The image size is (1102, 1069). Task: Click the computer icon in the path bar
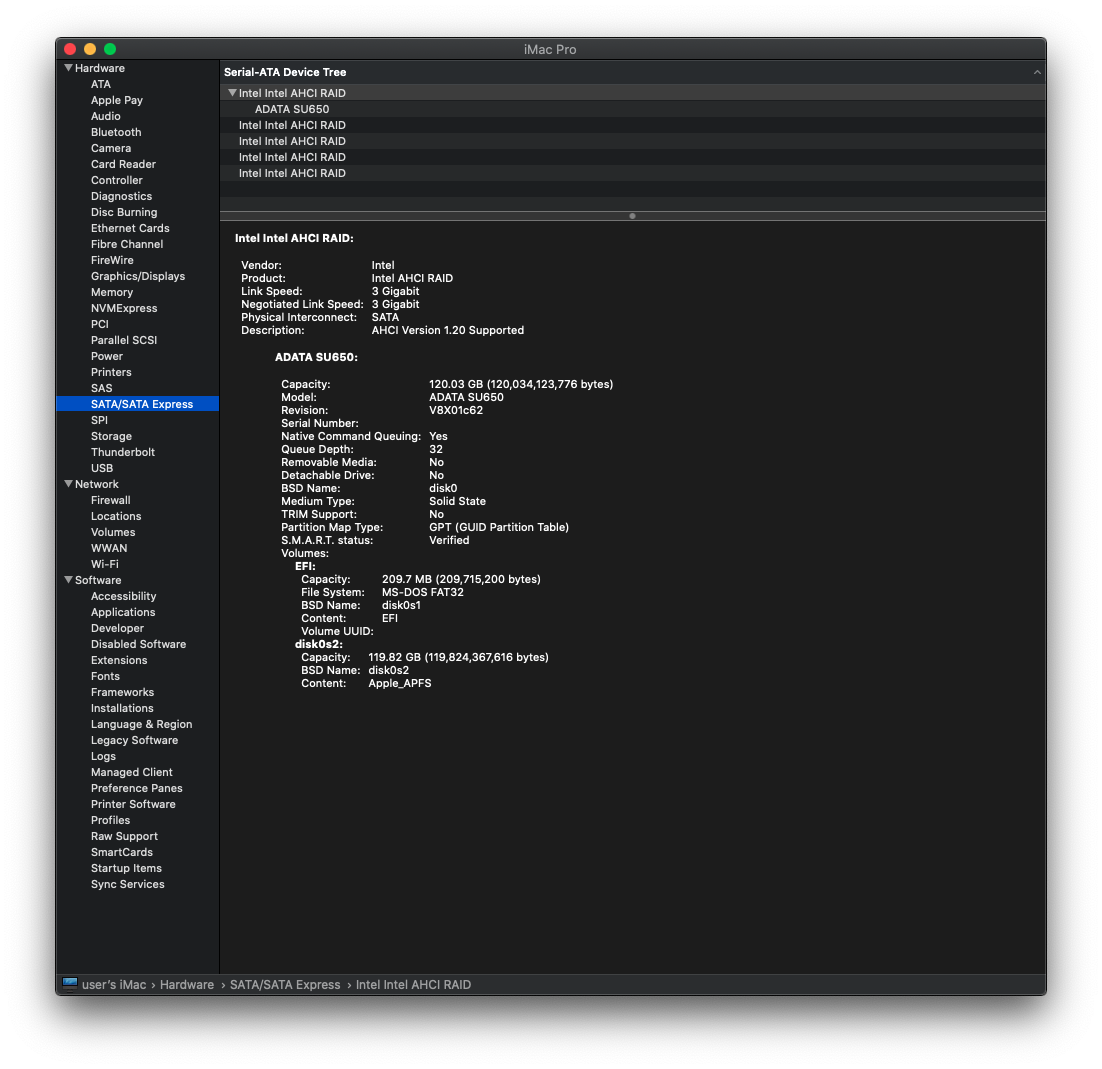(x=70, y=984)
